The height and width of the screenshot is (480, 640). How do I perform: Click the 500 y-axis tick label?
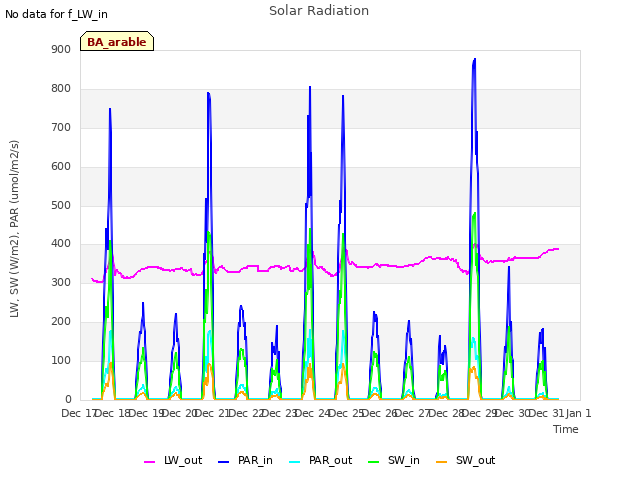61,205
